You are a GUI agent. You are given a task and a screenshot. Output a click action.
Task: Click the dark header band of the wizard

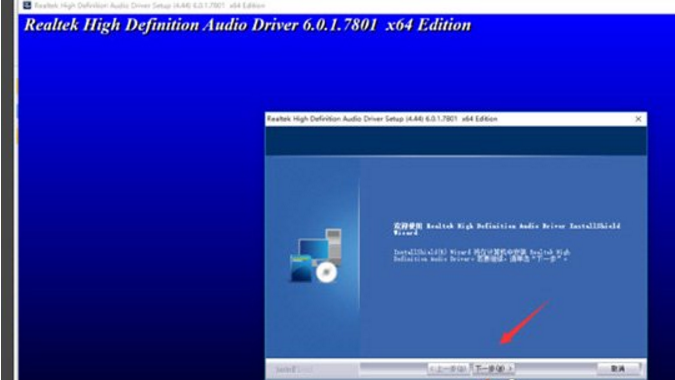tap(456, 141)
